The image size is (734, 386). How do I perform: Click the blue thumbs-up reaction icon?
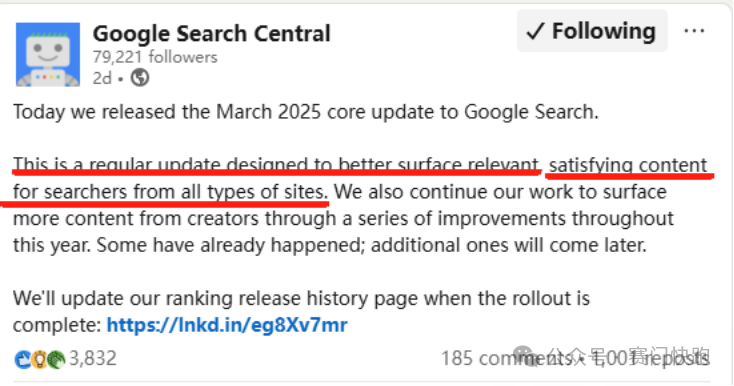click(23, 359)
